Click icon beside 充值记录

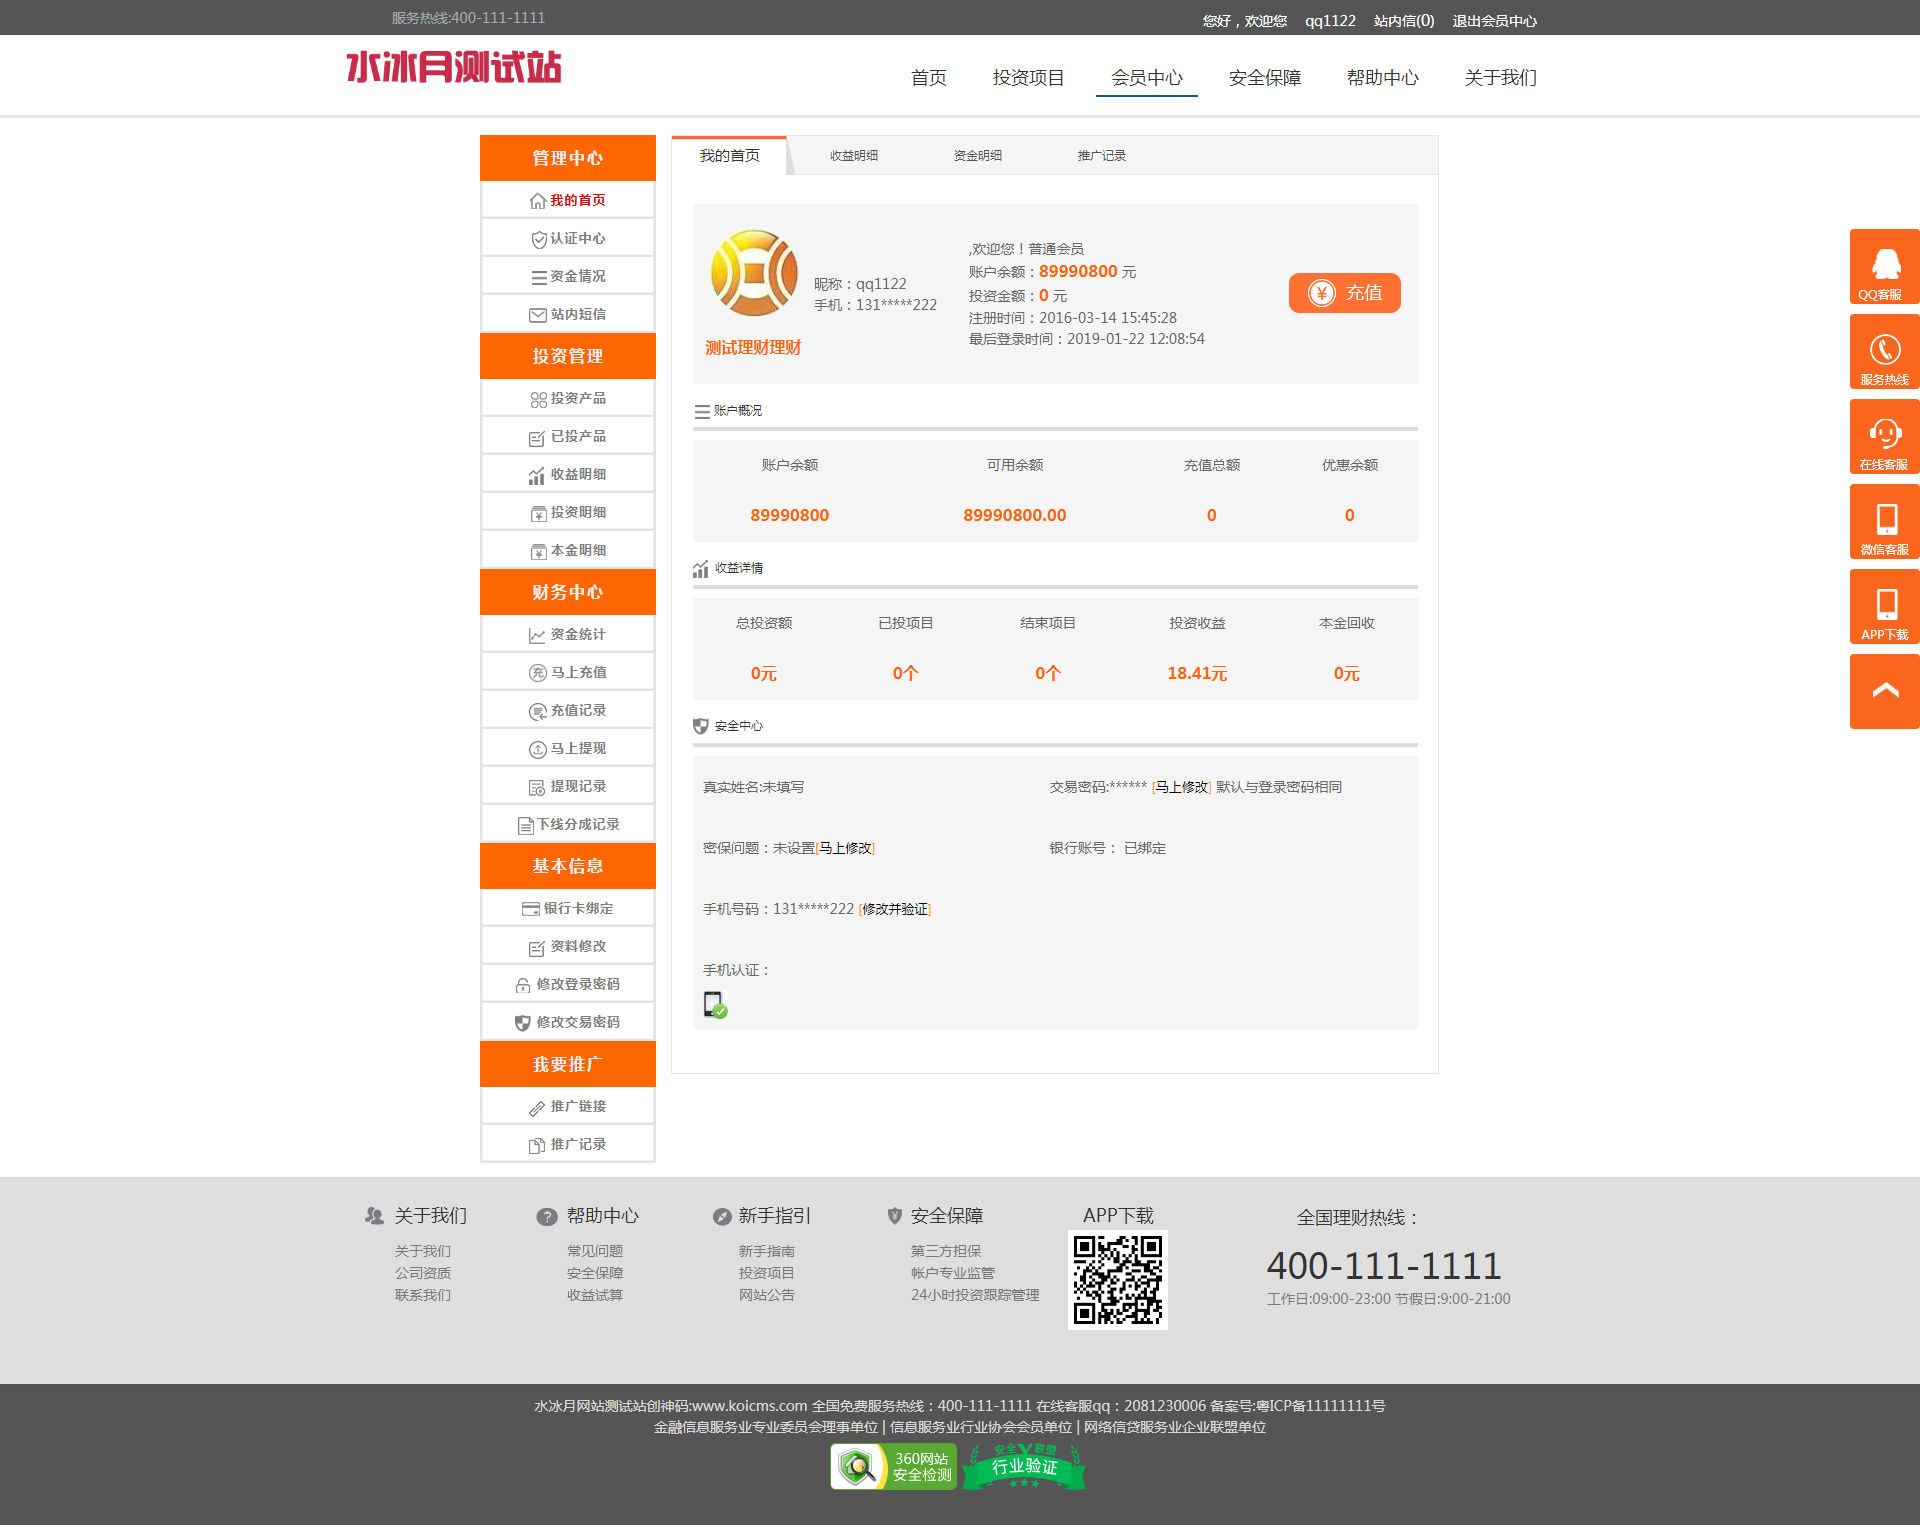(538, 711)
